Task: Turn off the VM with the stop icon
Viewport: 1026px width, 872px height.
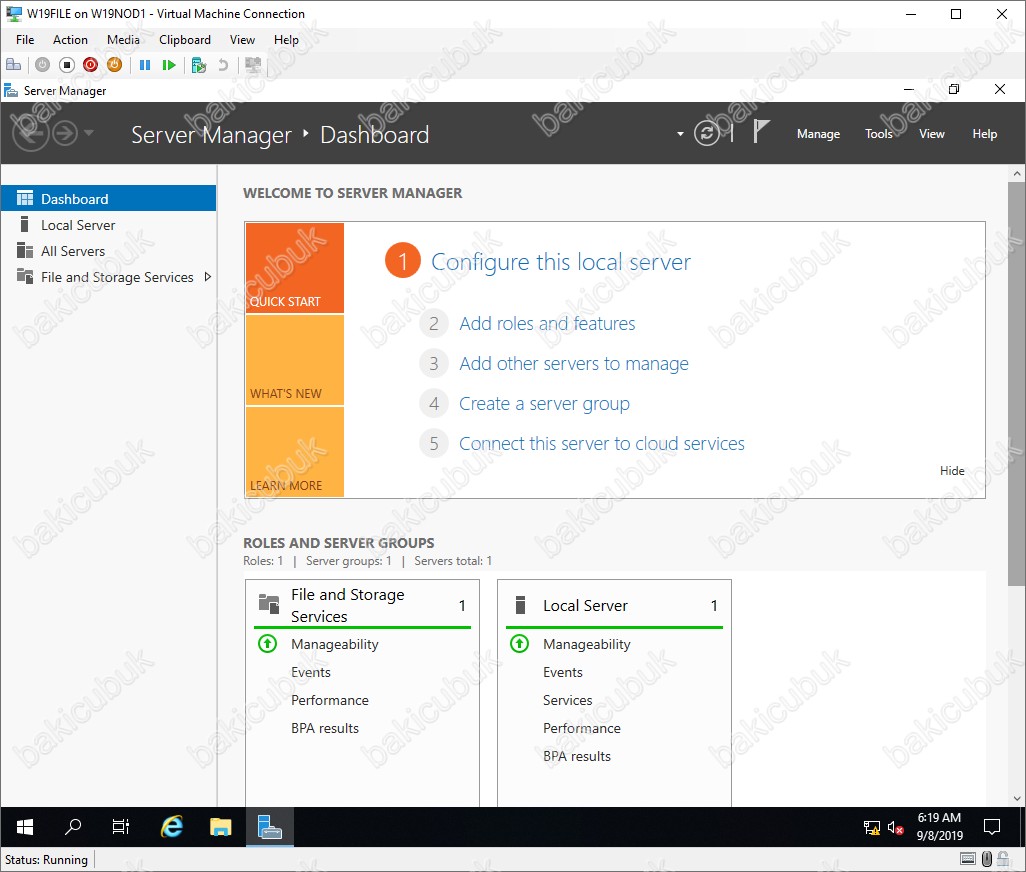Action: (x=67, y=65)
